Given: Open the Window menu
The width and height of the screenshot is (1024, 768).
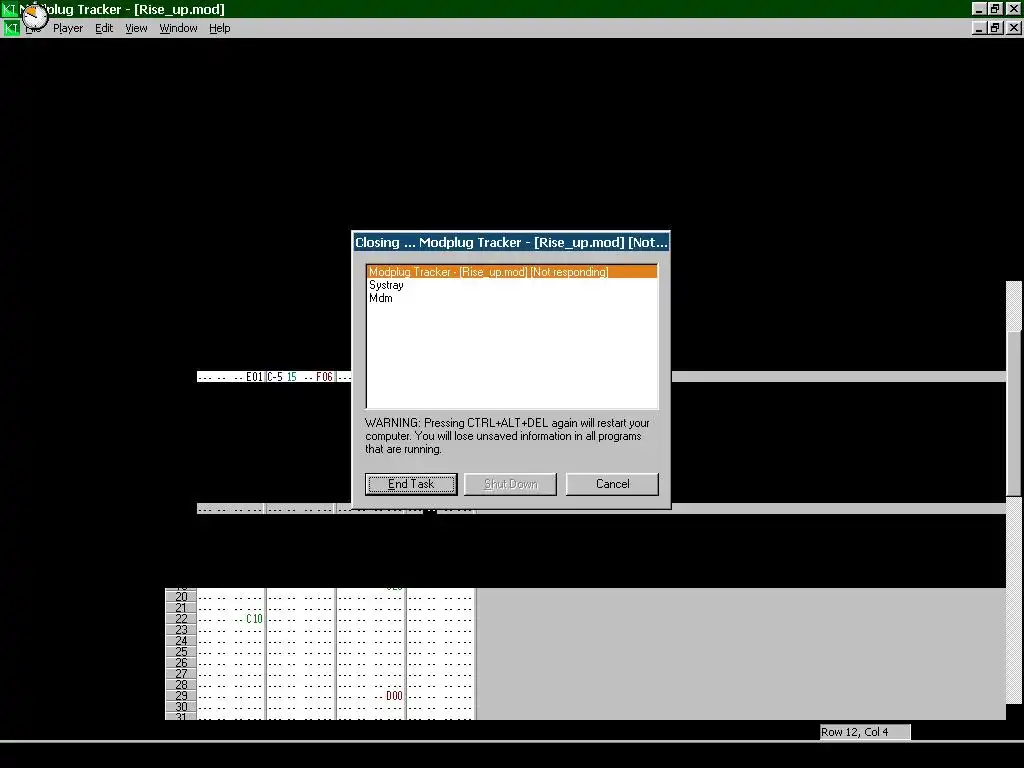Looking at the screenshot, I should 178,28.
